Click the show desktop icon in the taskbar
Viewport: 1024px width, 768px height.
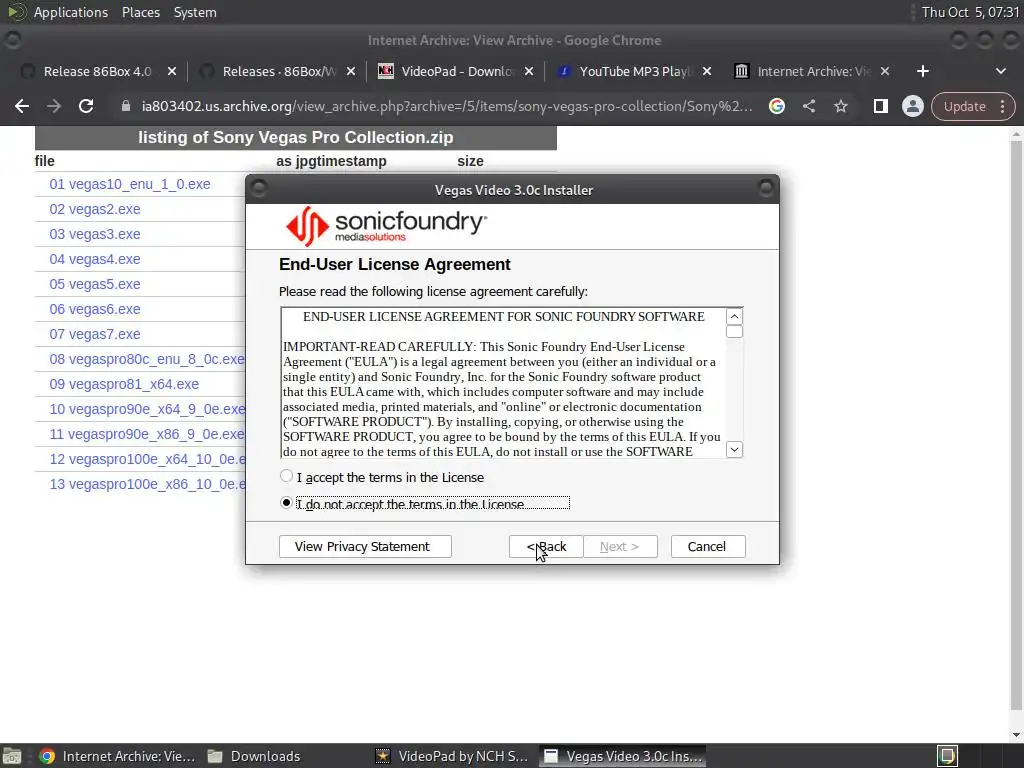pyautogui.click(x=12, y=756)
